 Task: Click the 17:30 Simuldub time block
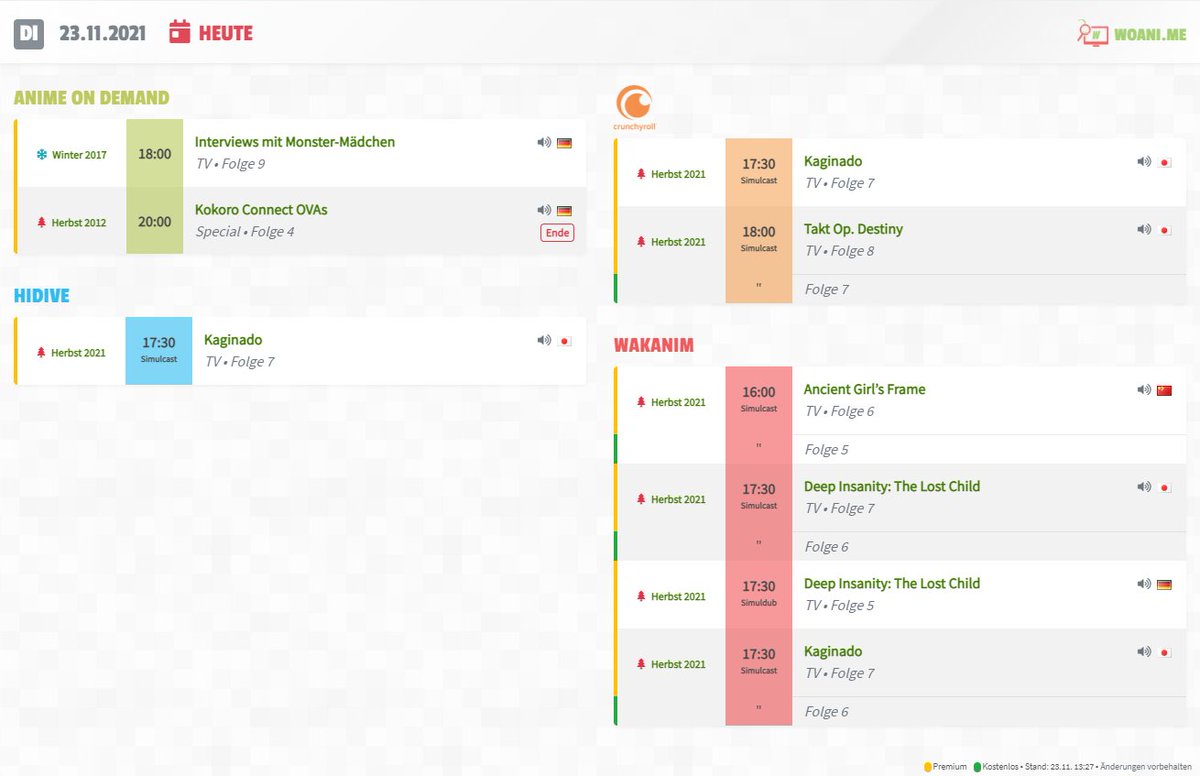pyautogui.click(x=759, y=594)
